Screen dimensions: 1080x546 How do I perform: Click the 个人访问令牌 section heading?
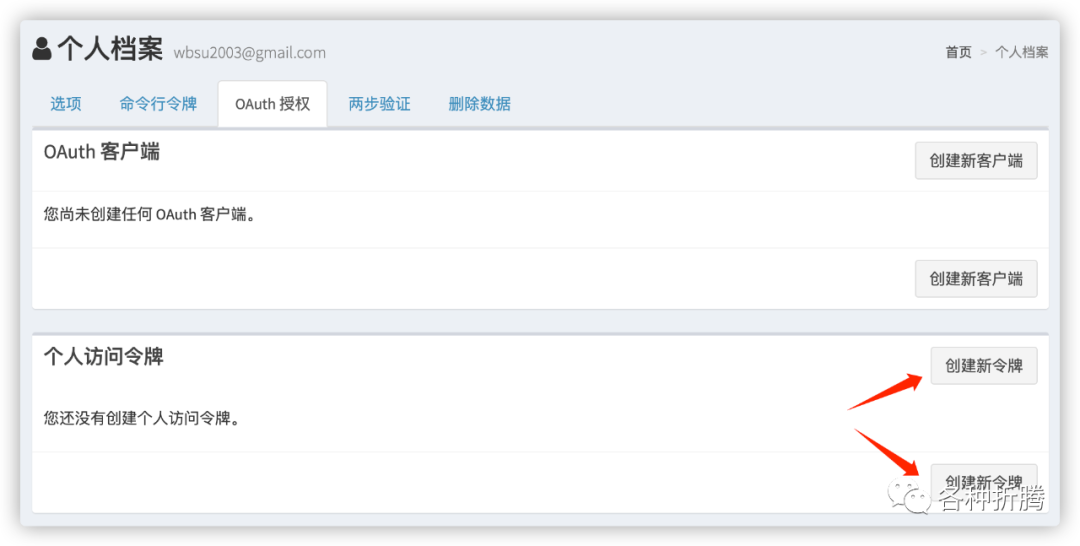[103, 357]
